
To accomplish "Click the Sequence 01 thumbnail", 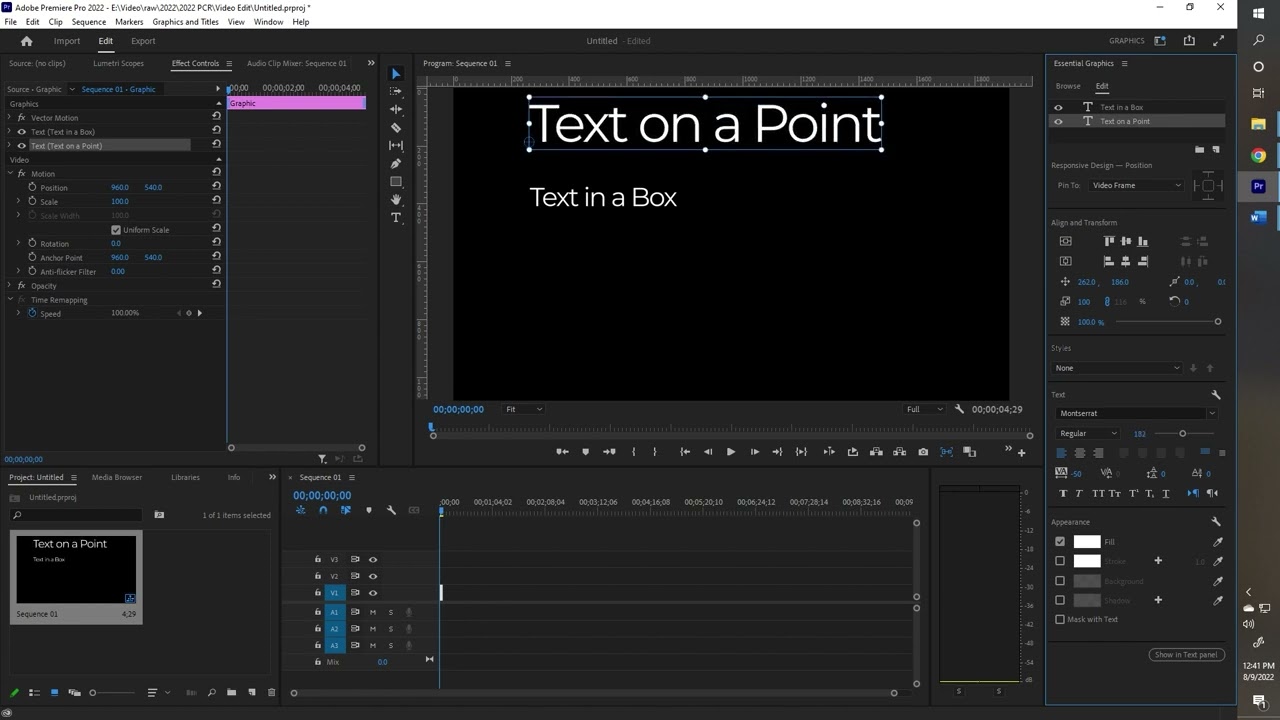I will coord(76,568).
